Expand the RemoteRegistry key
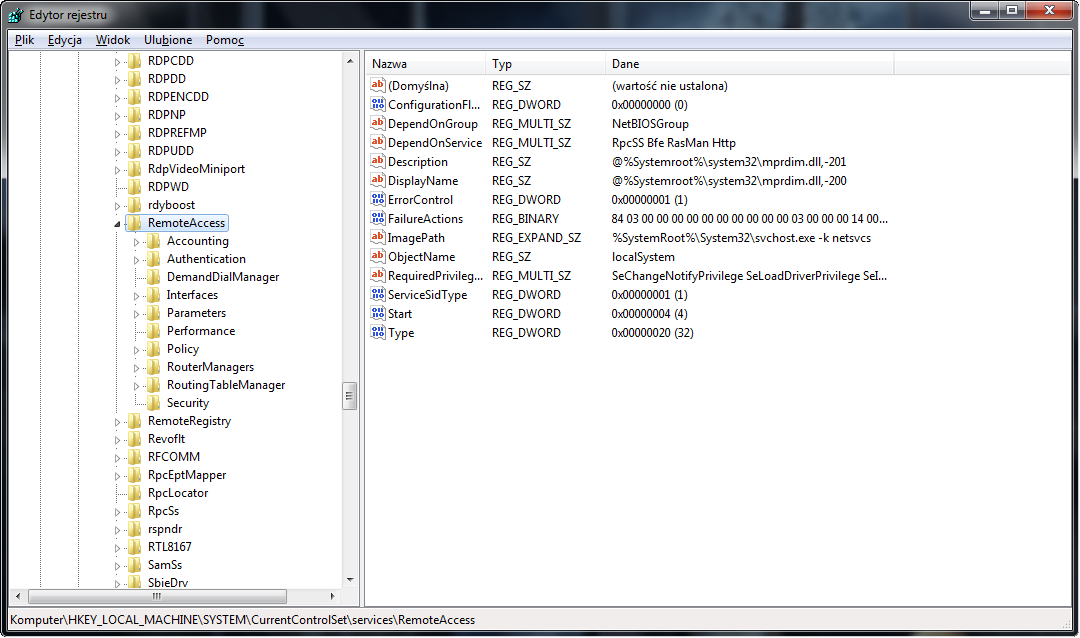 (117, 422)
